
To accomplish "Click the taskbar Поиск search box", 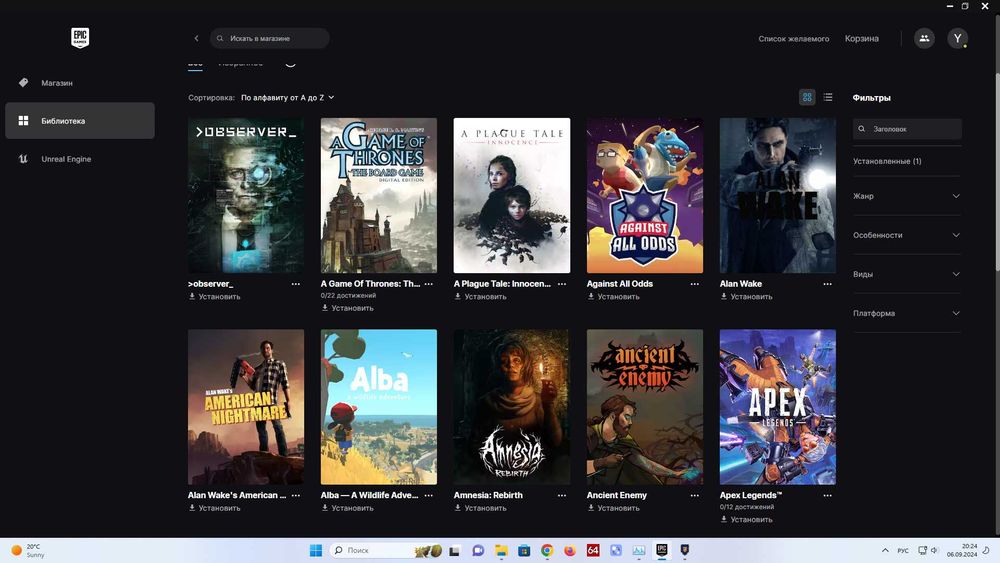I will 386,550.
